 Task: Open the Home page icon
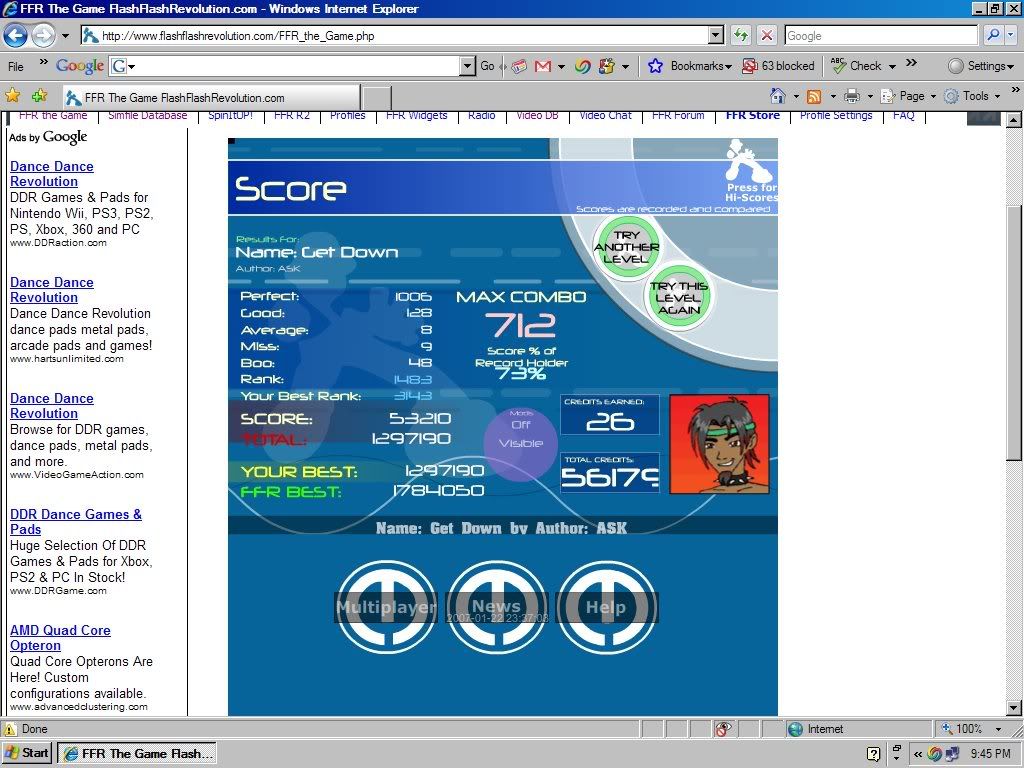pyautogui.click(x=778, y=96)
